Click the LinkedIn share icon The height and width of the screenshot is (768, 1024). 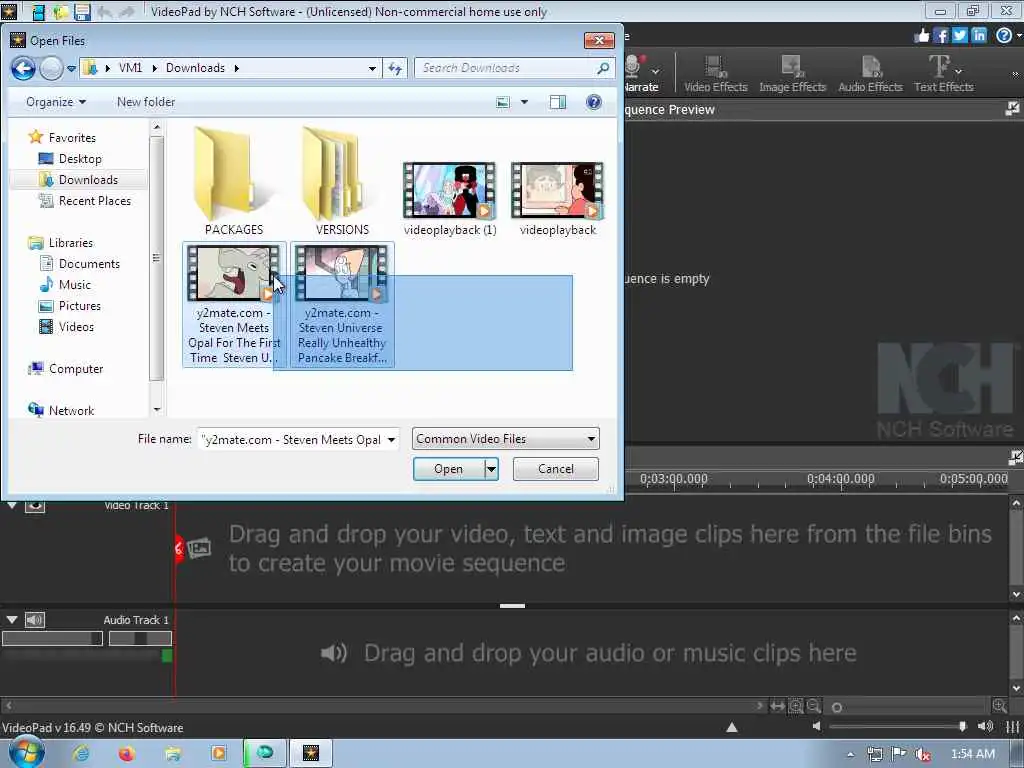click(x=978, y=36)
